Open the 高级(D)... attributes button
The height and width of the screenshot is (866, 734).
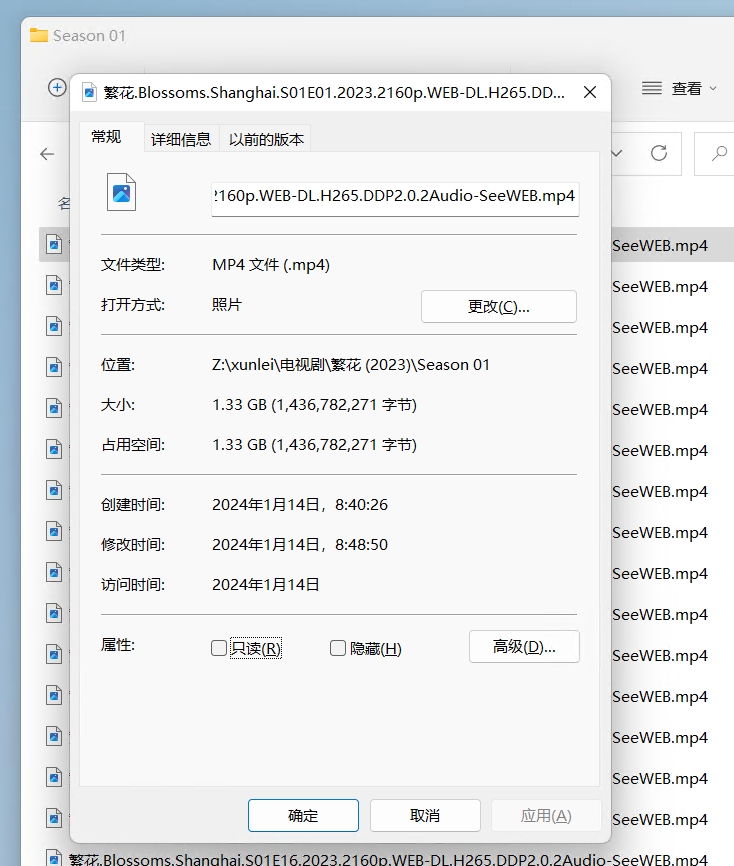coord(524,646)
